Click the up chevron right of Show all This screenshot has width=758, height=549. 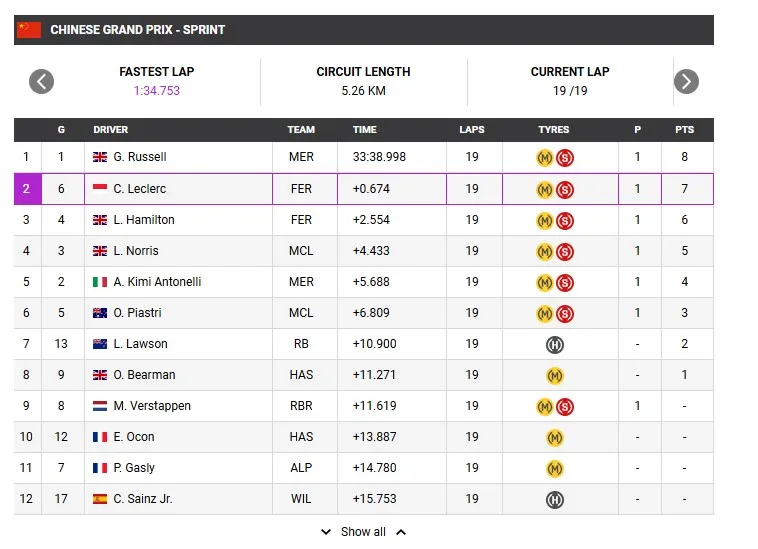(401, 532)
